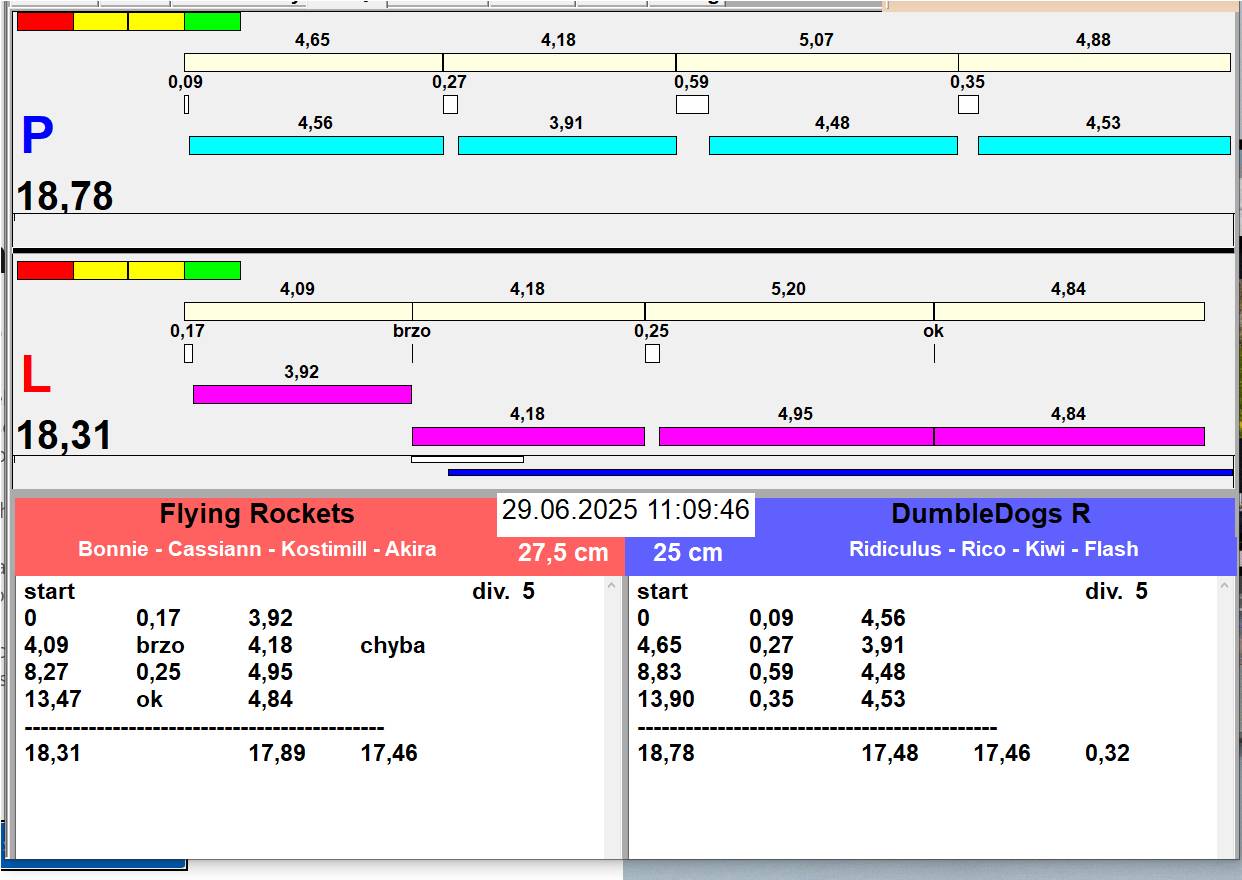Select the 5,20 cream segment in lane L
This screenshot has width=1242, height=880.
(789, 312)
